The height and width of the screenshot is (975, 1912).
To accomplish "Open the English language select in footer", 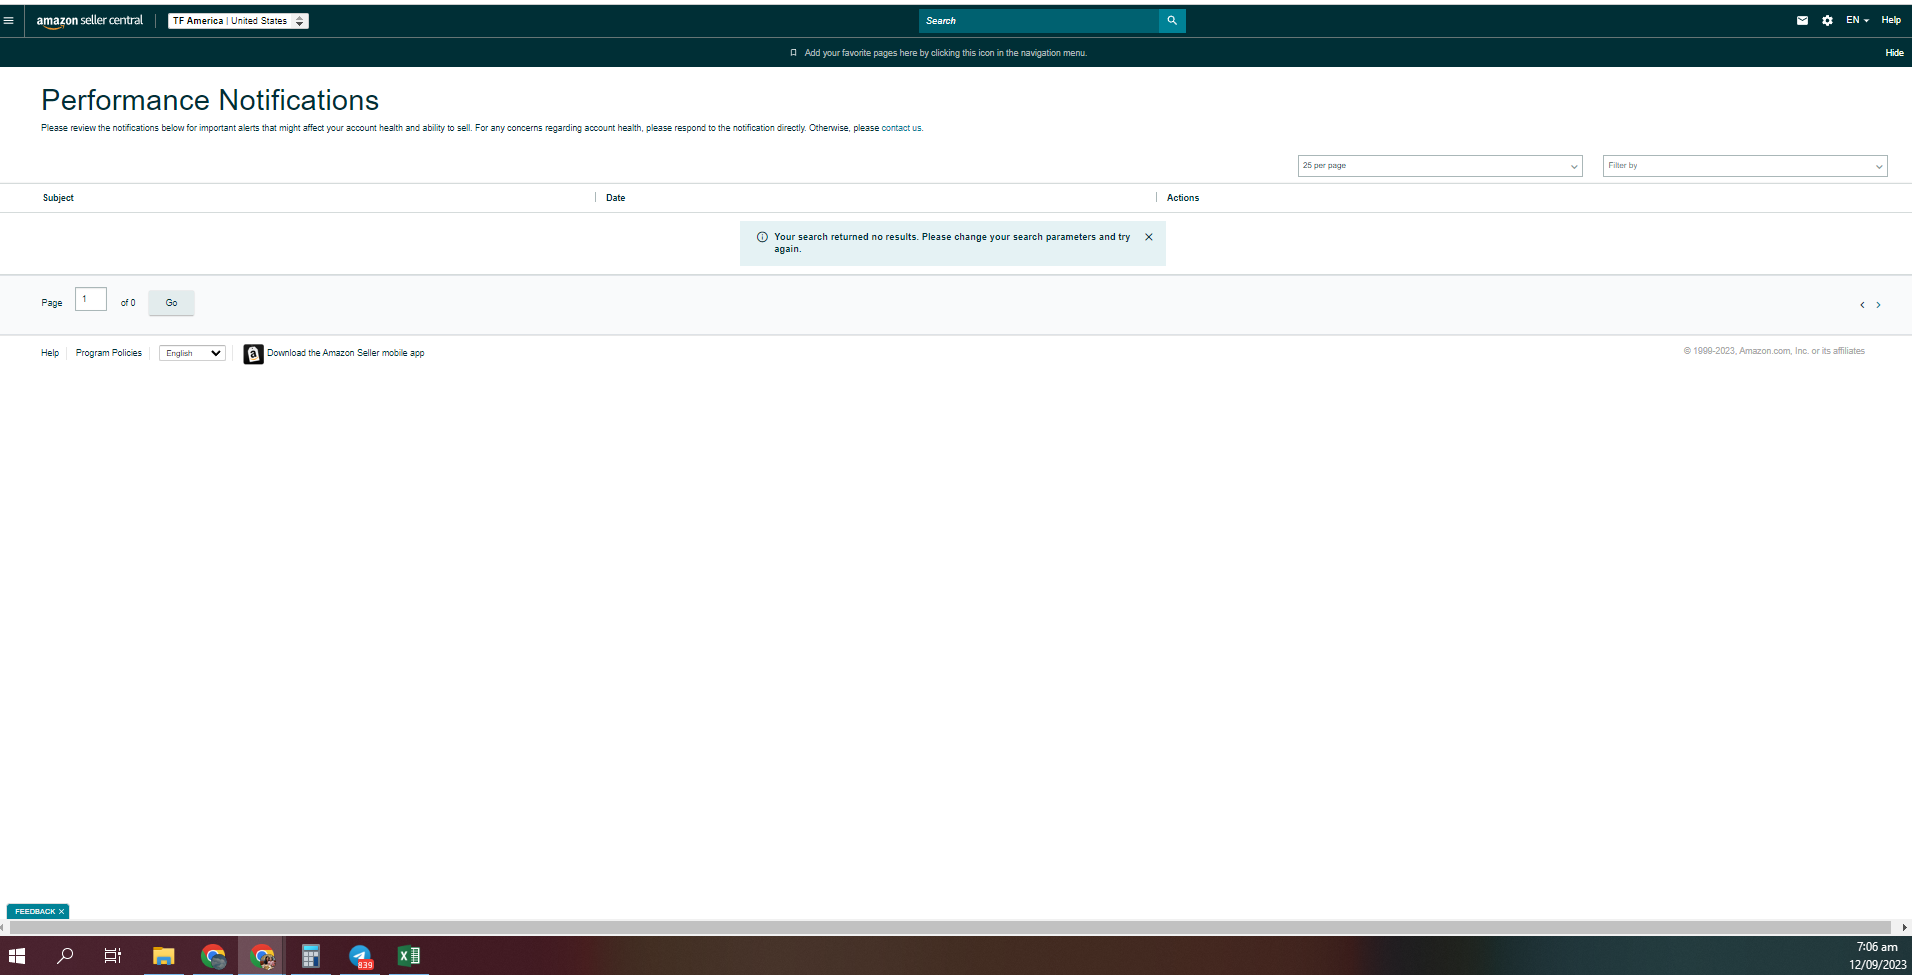I will tap(192, 353).
